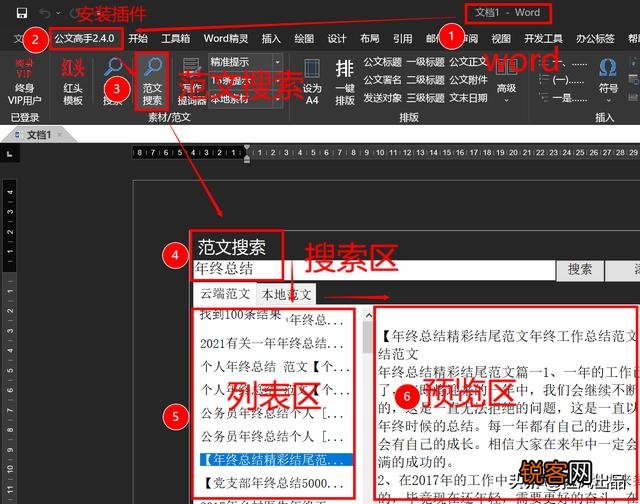Apply the 公文署名 style
This screenshot has height=504, width=640.
(382, 80)
